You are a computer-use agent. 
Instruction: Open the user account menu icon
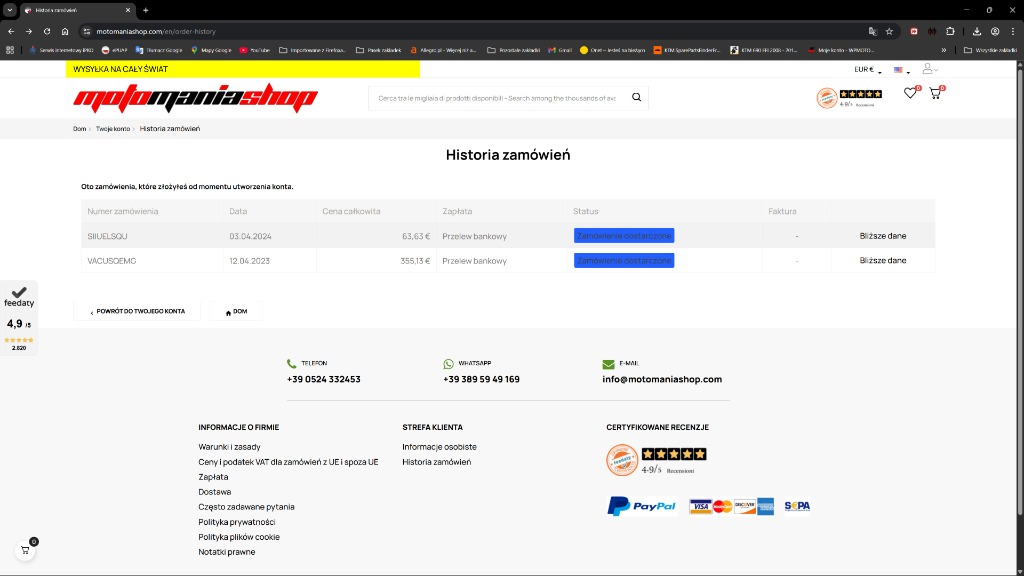tap(927, 69)
